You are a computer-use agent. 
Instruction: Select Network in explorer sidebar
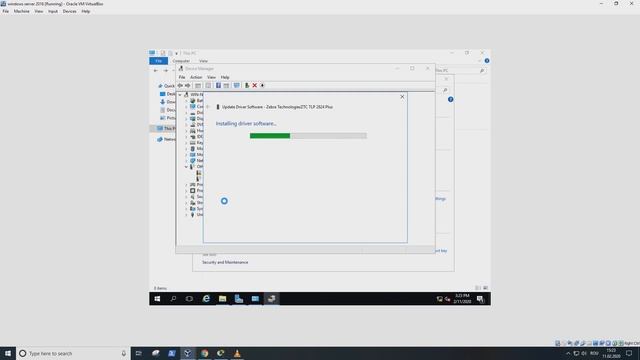[166, 140]
